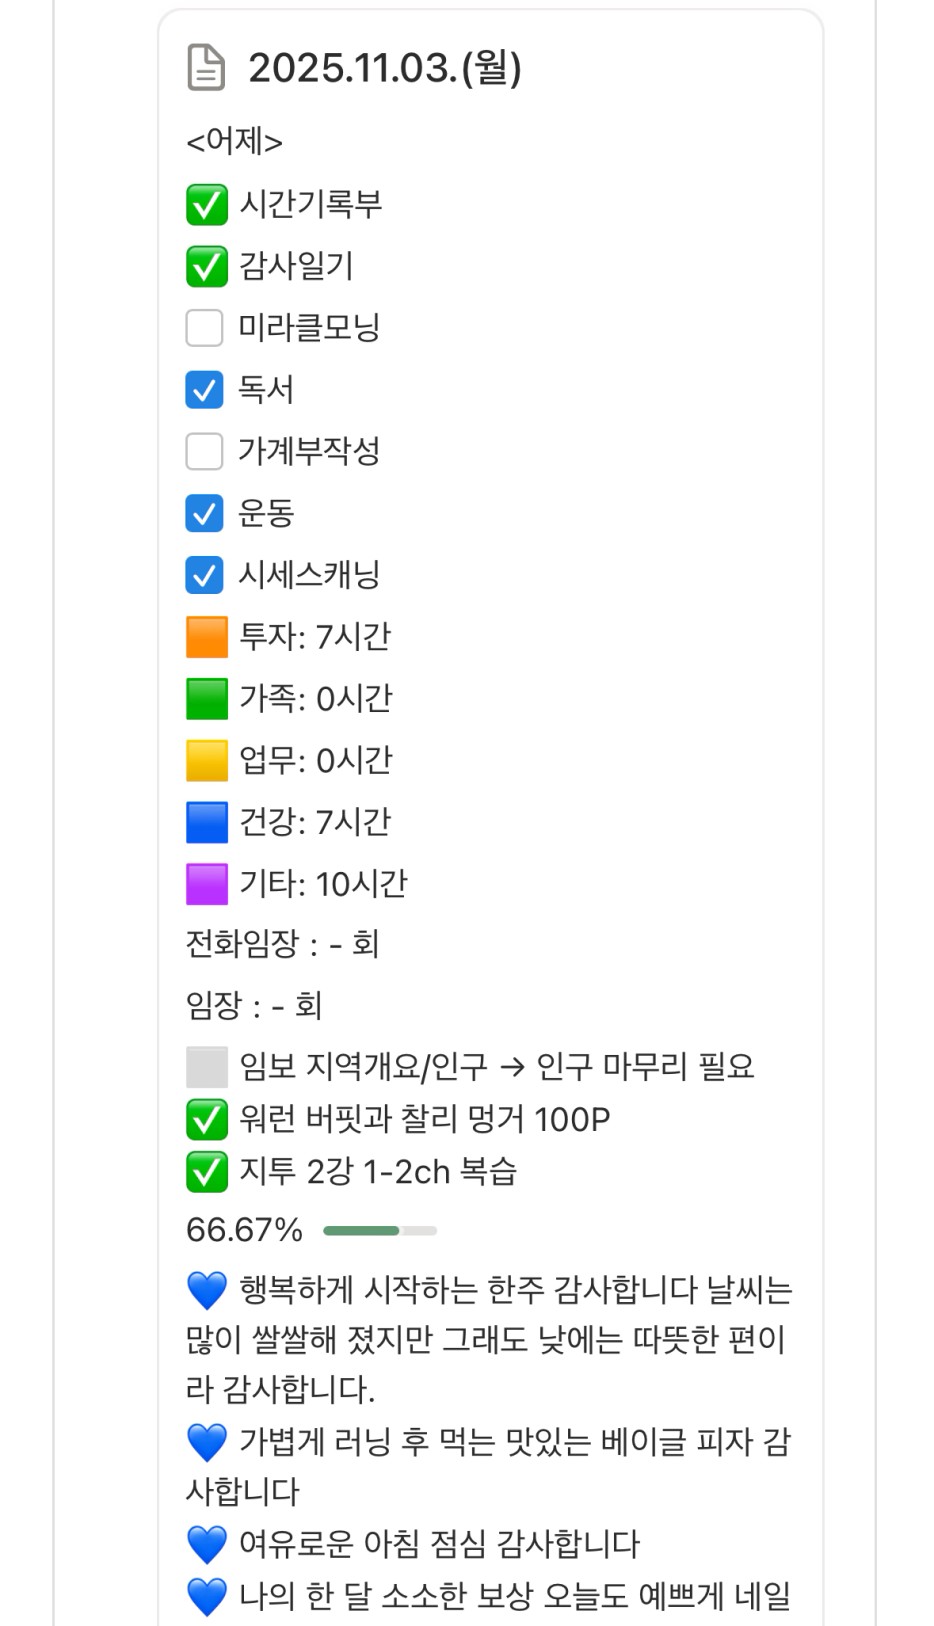Uncheck the 독서 checkbox
The image size is (934, 1626).
click(205, 390)
